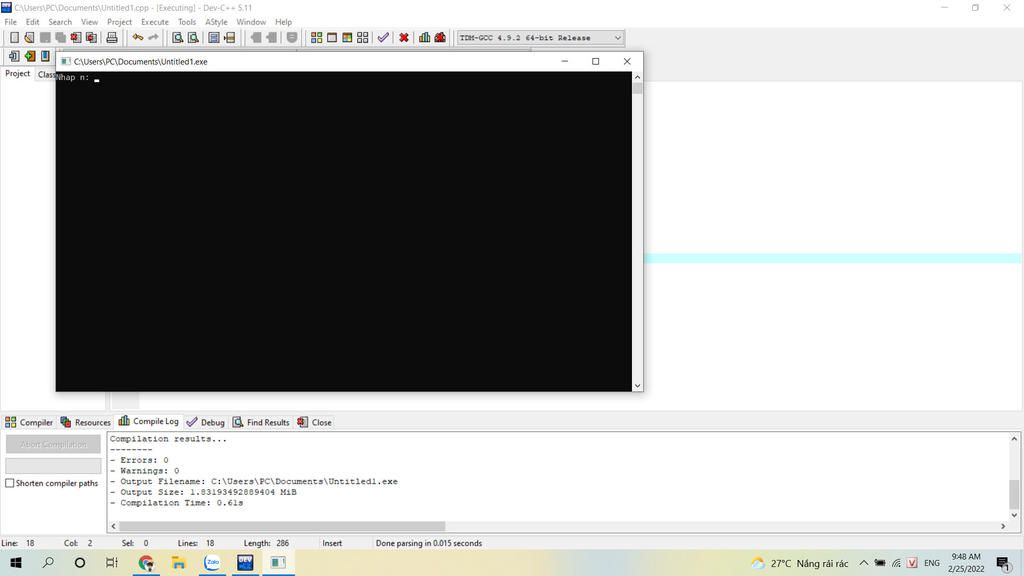Open the File menu
Viewport: 1024px width, 576px height.
(10, 22)
